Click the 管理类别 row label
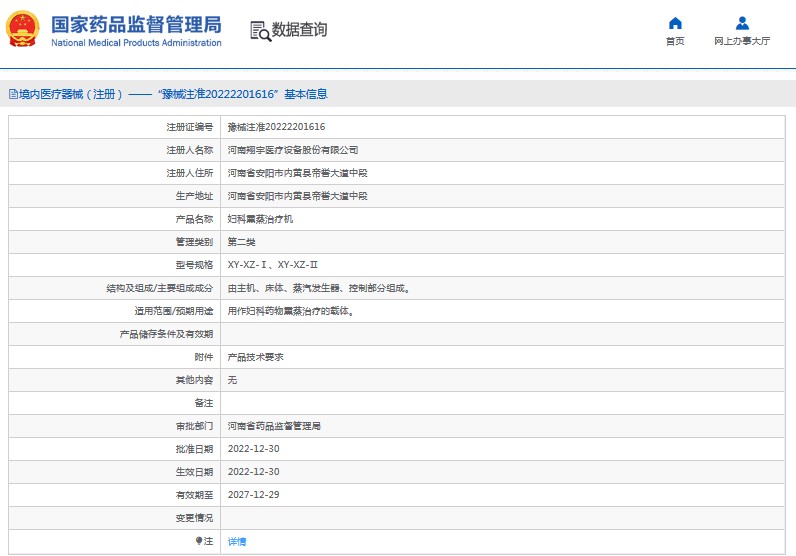796x556 pixels. [194, 242]
